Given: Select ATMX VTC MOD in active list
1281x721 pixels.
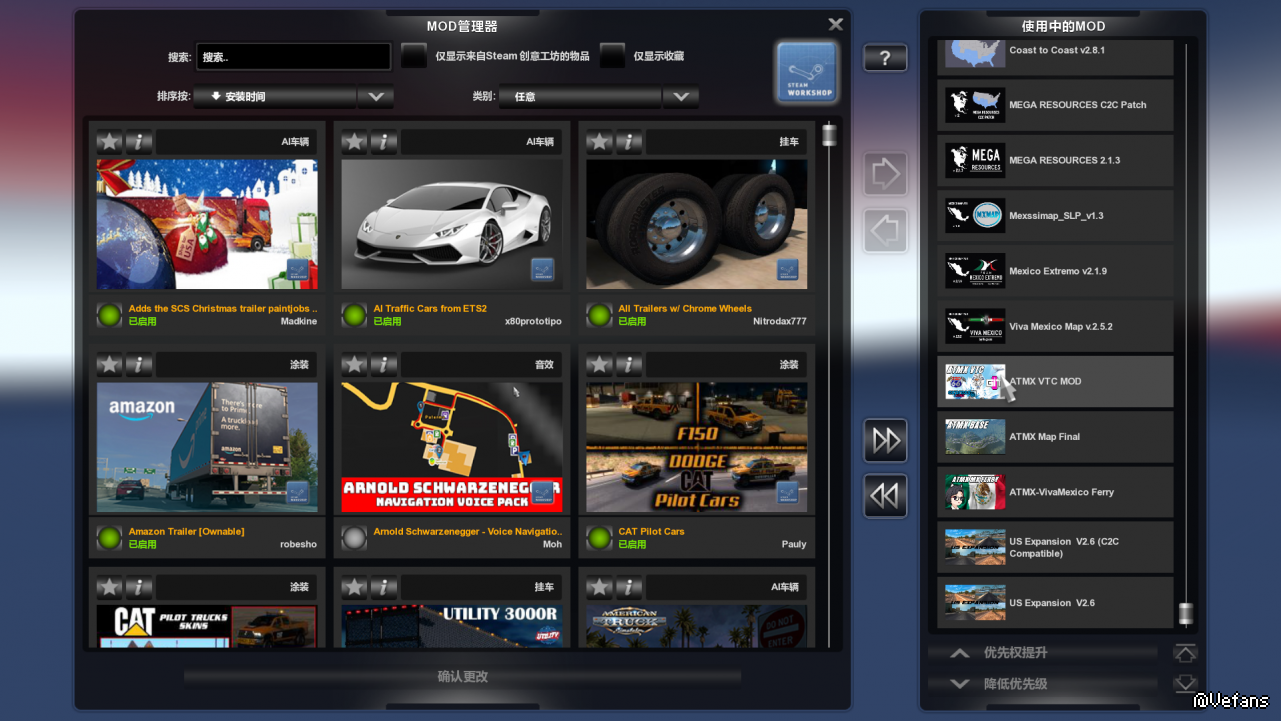Looking at the screenshot, I should click(1055, 381).
